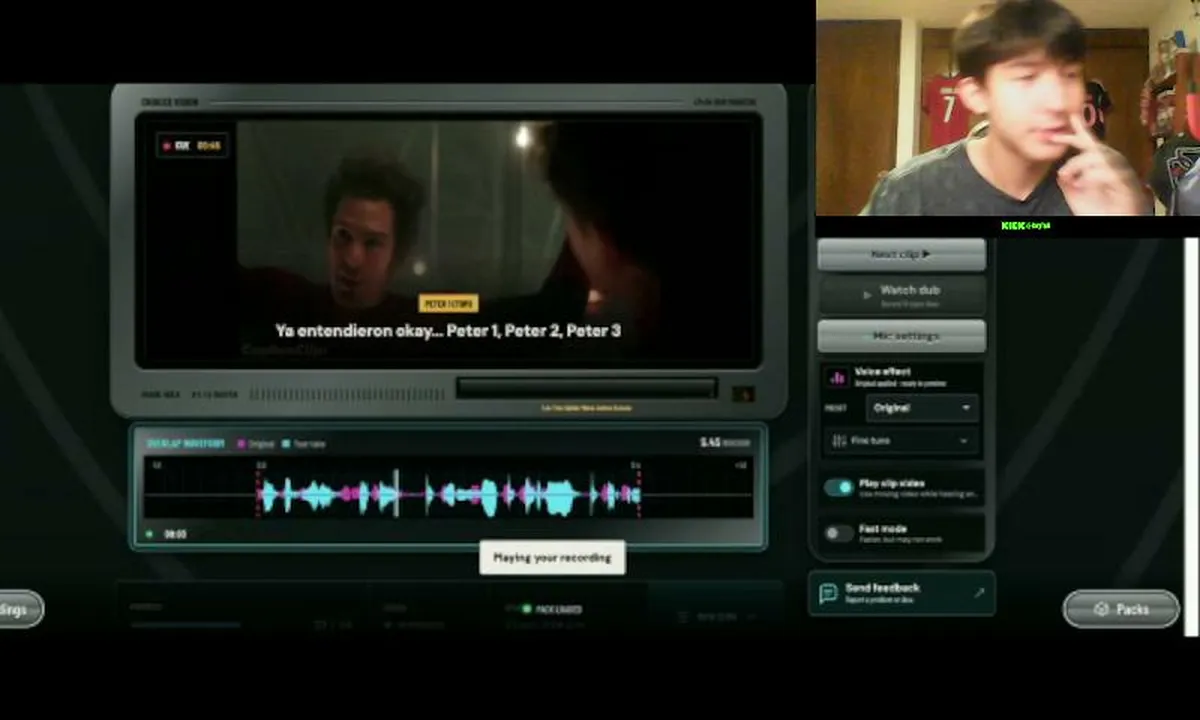Click the cyan Your take legend swatch

point(286,443)
